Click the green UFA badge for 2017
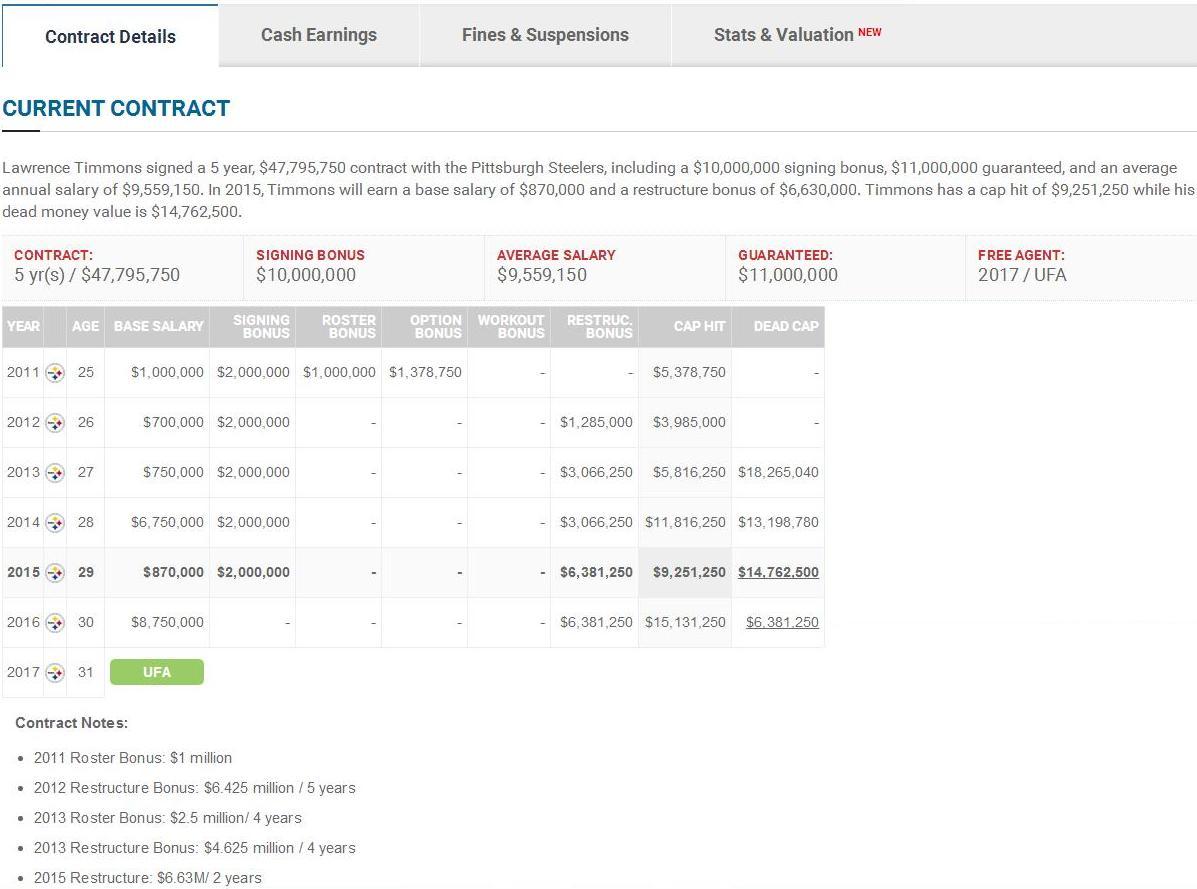 pyautogui.click(x=157, y=672)
